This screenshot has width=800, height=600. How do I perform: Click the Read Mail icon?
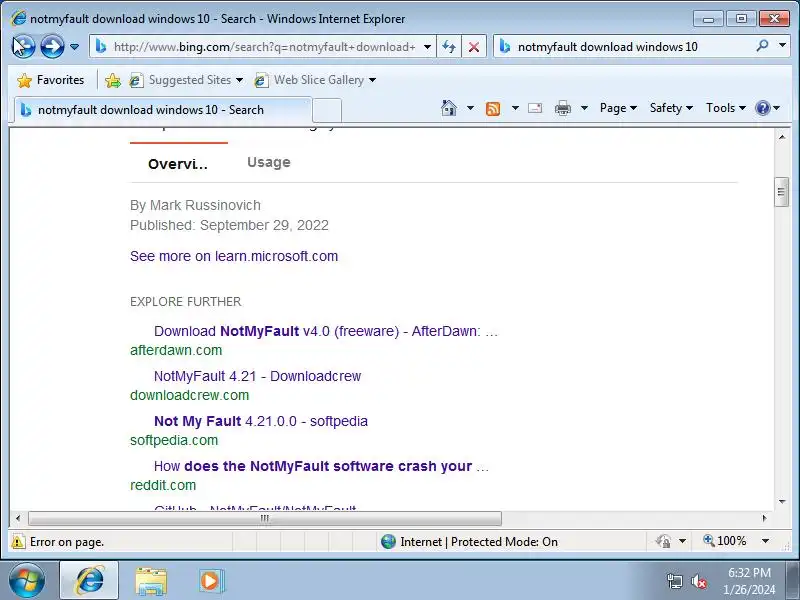(x=535, y=108)
